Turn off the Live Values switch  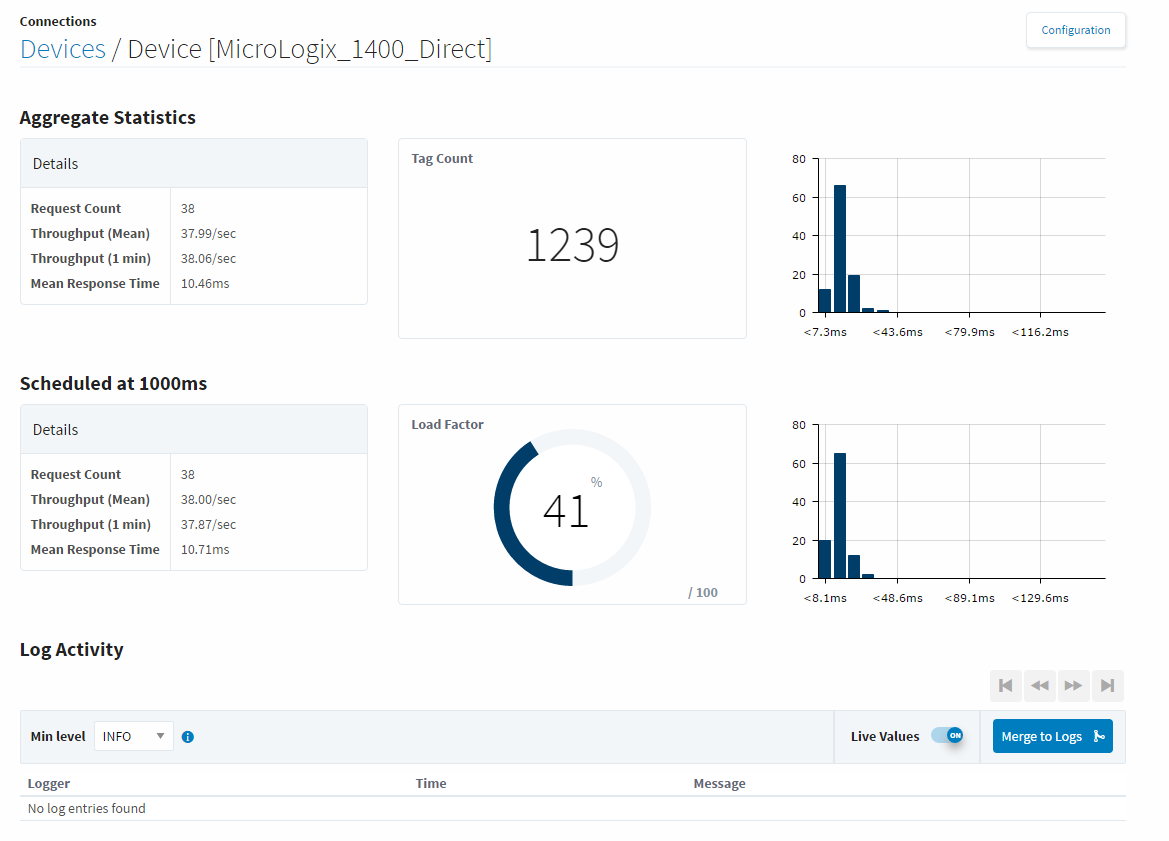tap(946, 736)
